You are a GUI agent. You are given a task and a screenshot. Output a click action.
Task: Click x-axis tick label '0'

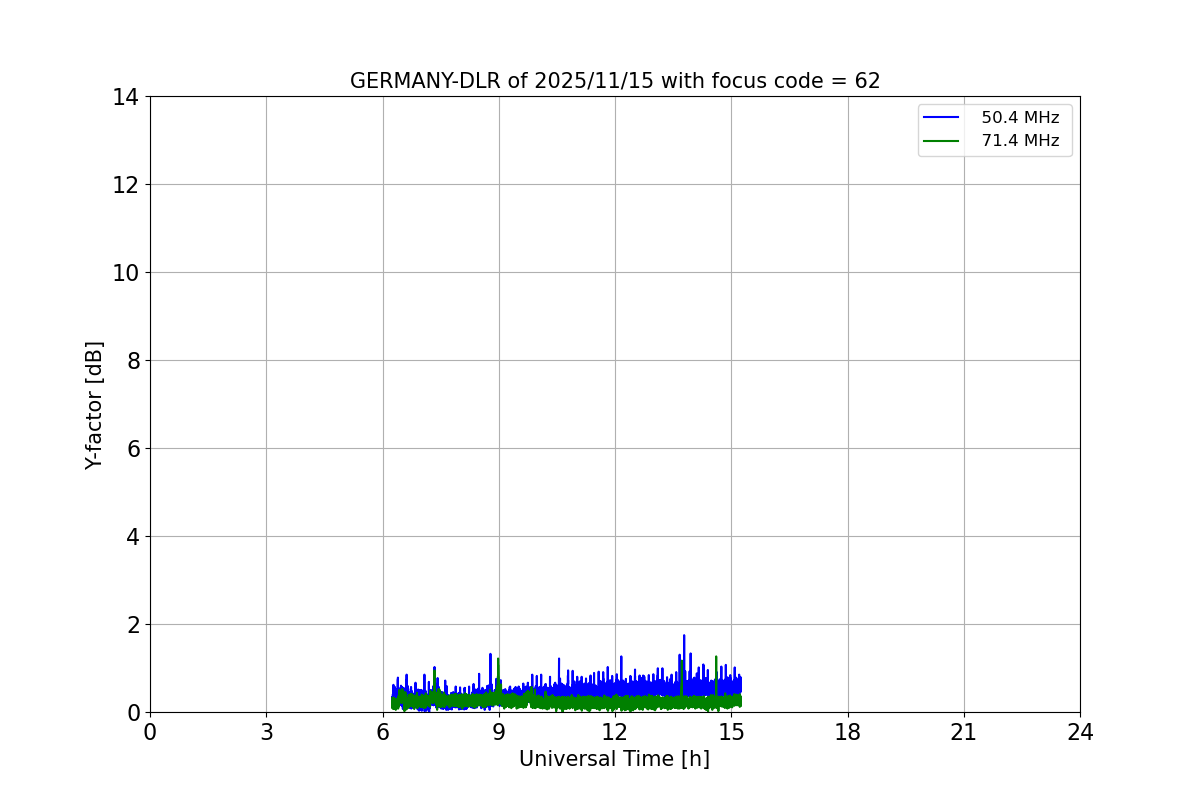(150, 732)
